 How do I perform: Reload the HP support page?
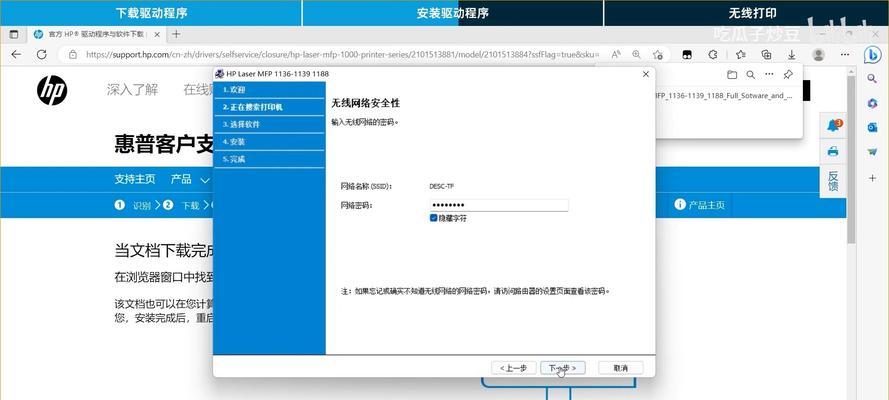point(41,54)
